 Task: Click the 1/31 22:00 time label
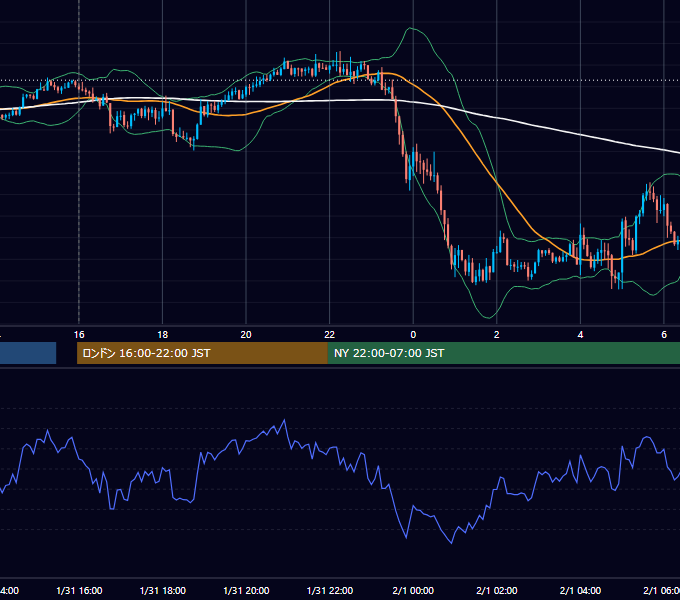[330, 590]
